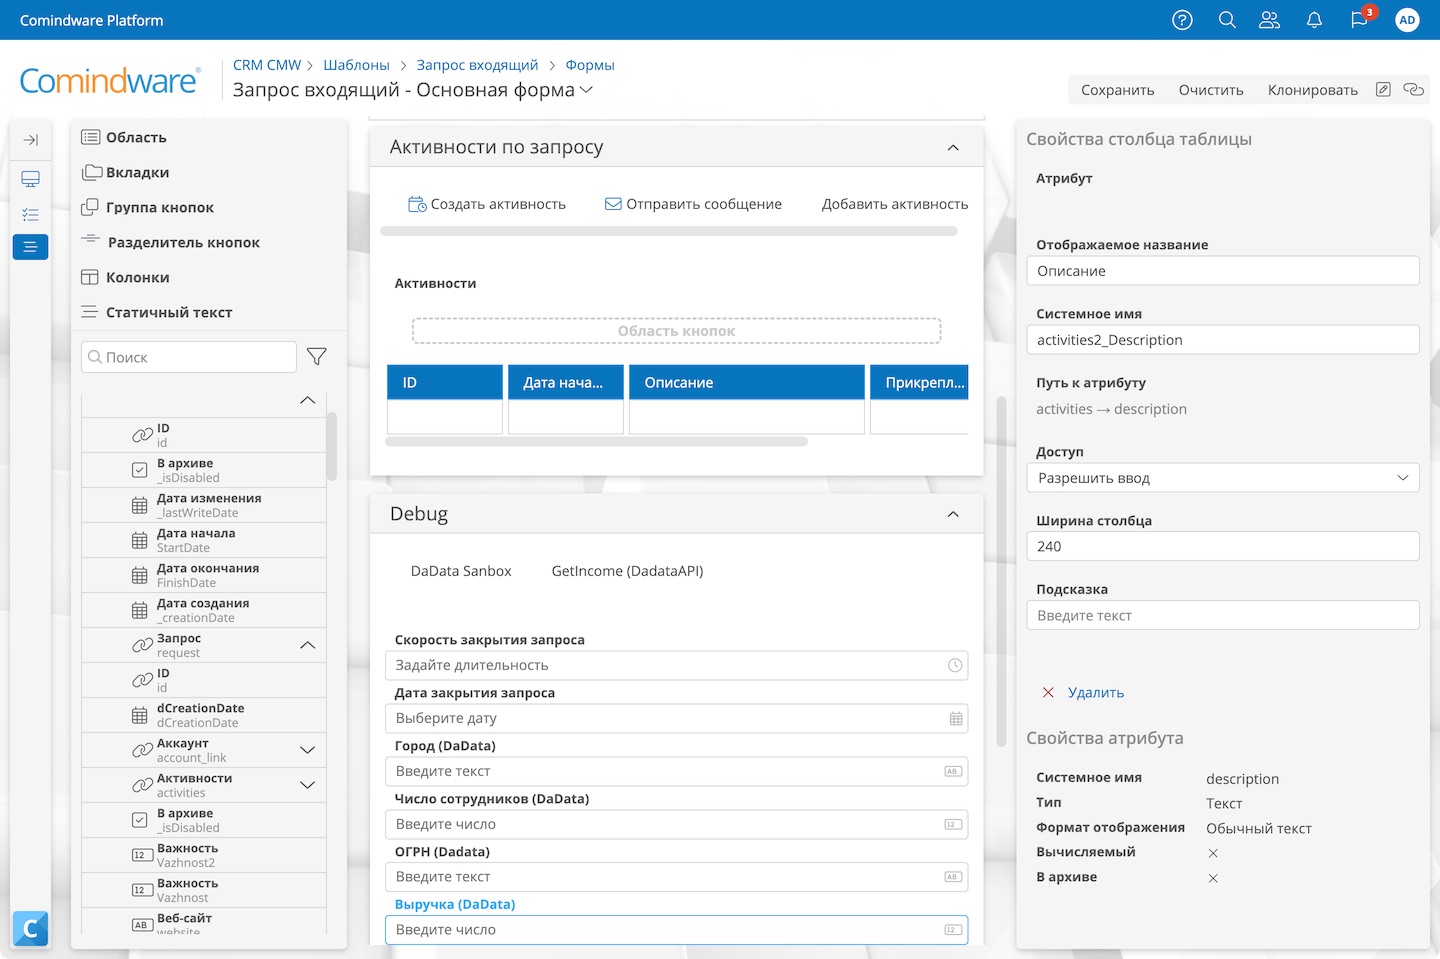Click the blue C logo icon
The image size is (1440, 959).
point(31,929)
